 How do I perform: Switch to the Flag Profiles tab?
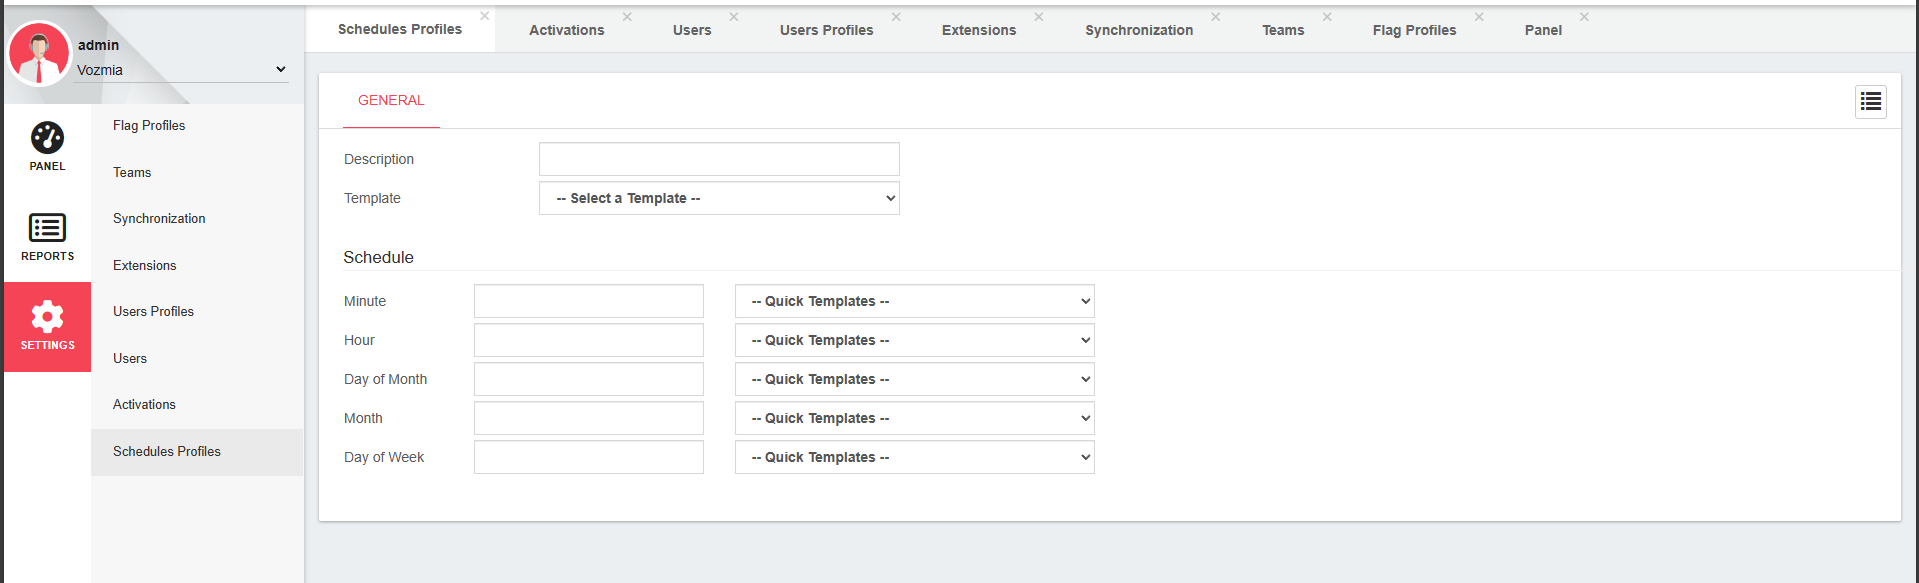click(x=1413, y=30)
